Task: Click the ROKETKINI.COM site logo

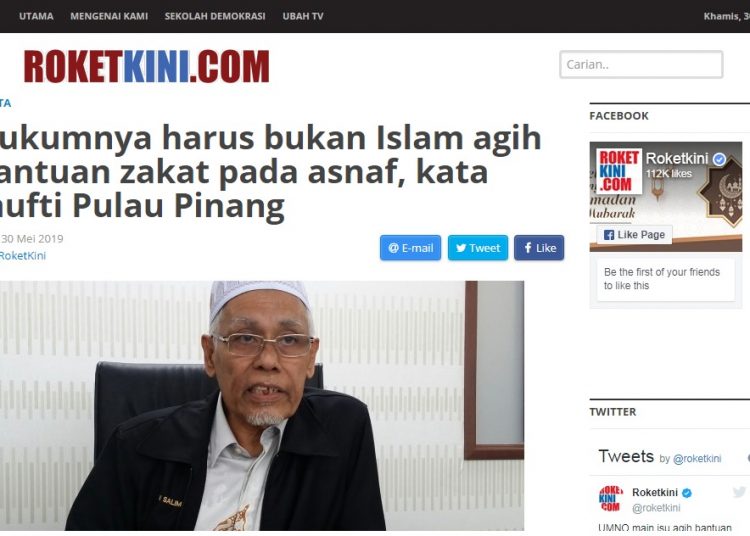Action: point(146,67)
